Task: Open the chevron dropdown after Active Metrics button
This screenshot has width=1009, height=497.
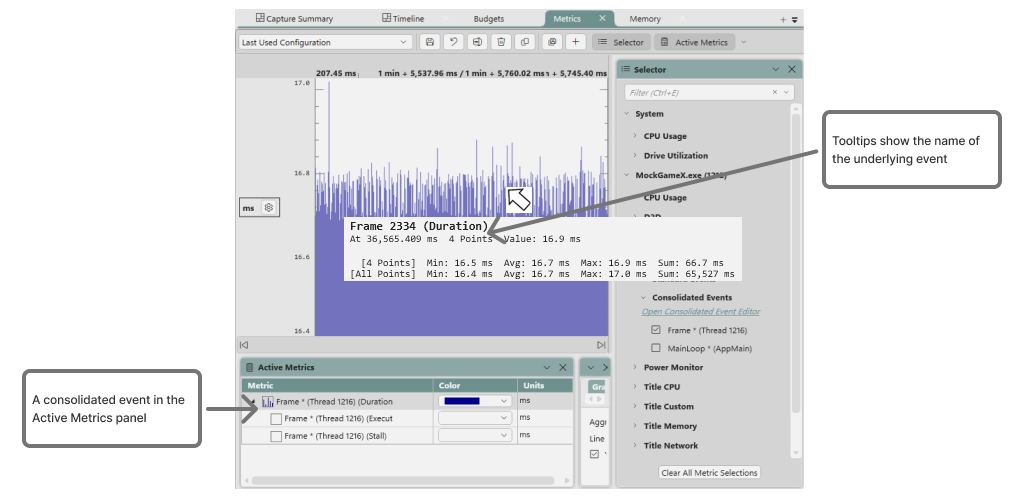Action: (x=744, y=42)
